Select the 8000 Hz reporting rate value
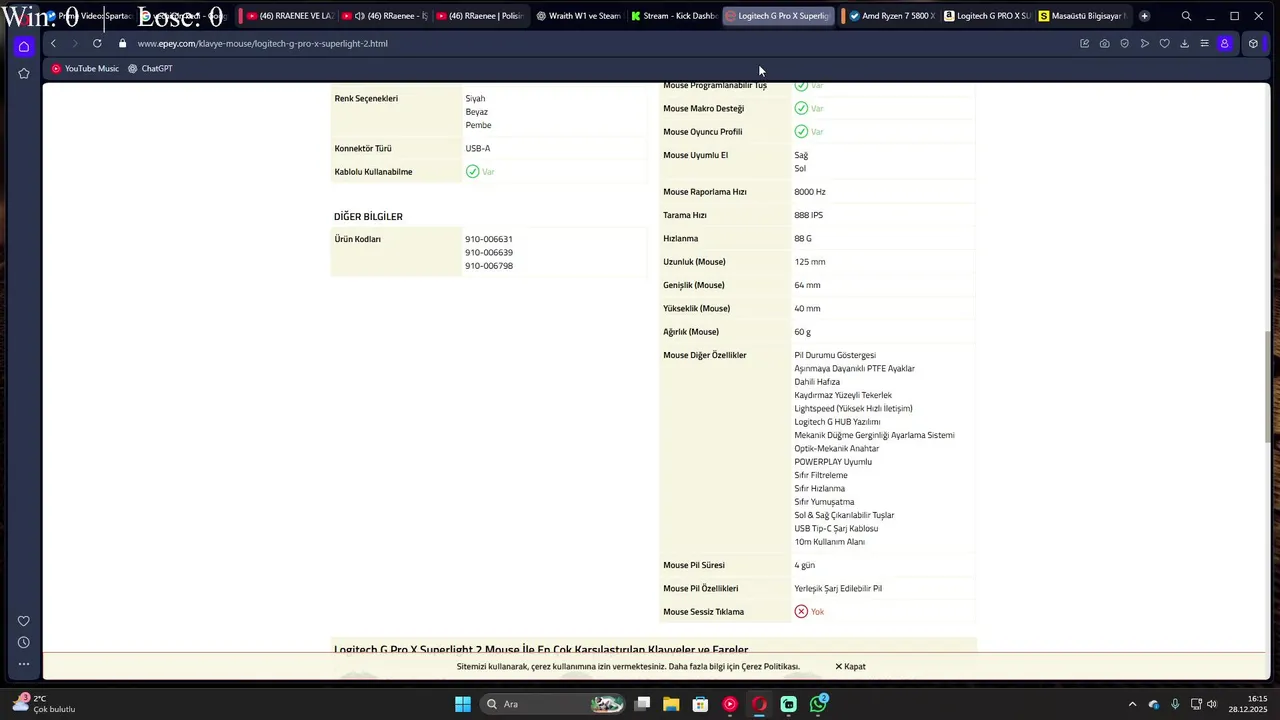1280x720 pixels. point(810,192)
